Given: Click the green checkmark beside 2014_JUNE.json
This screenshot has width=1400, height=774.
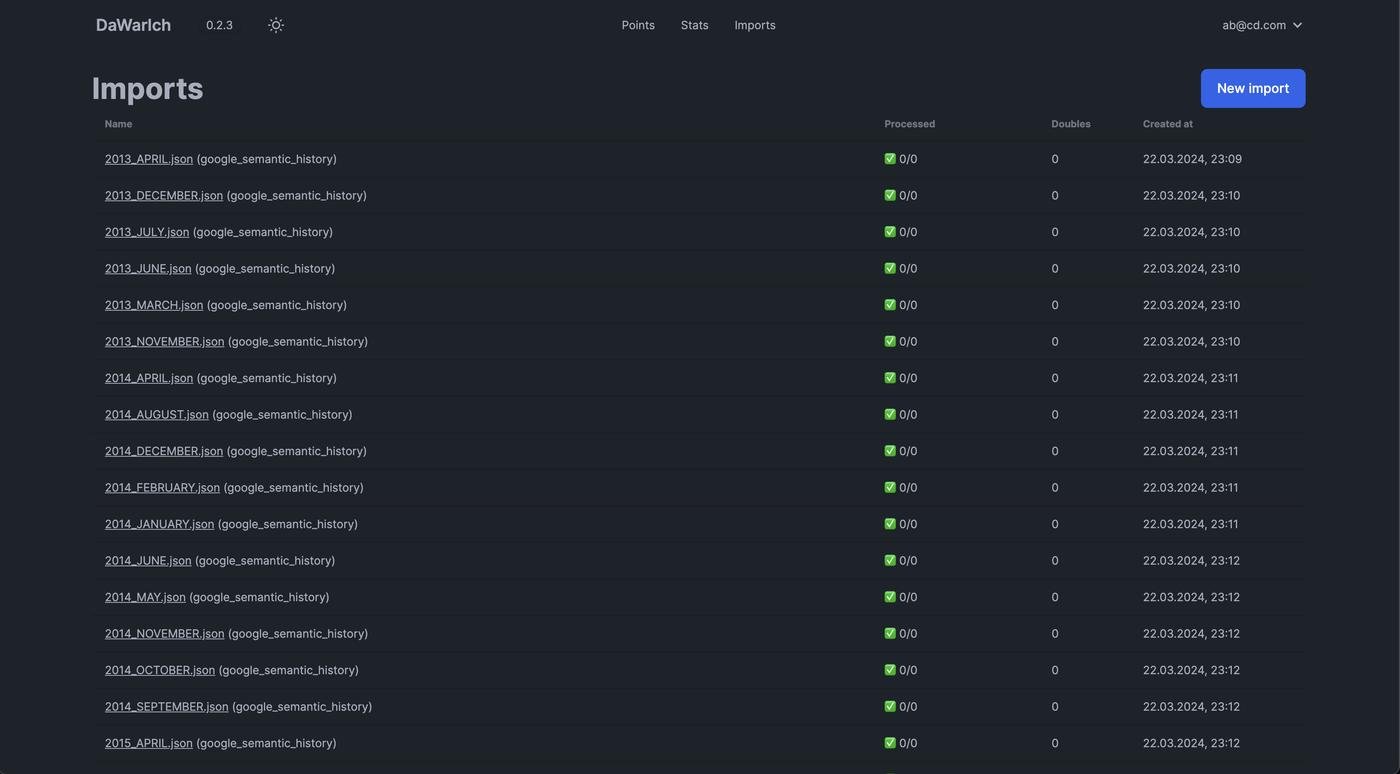Looking at the screenshot, I should (890, 561).
